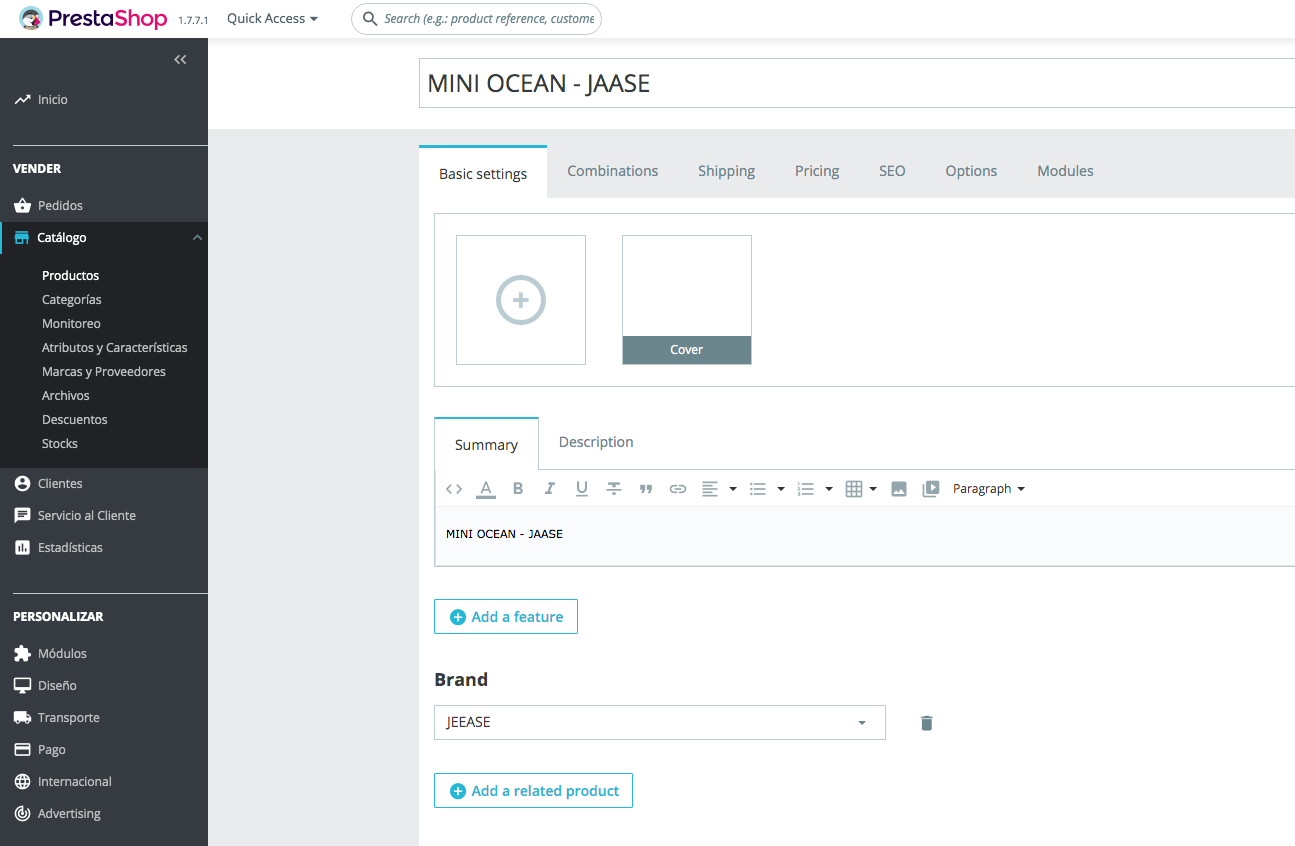1295x846 pixels.
Task: Collapse the sidebar with double chevron icon
Action: coord(180,60)
